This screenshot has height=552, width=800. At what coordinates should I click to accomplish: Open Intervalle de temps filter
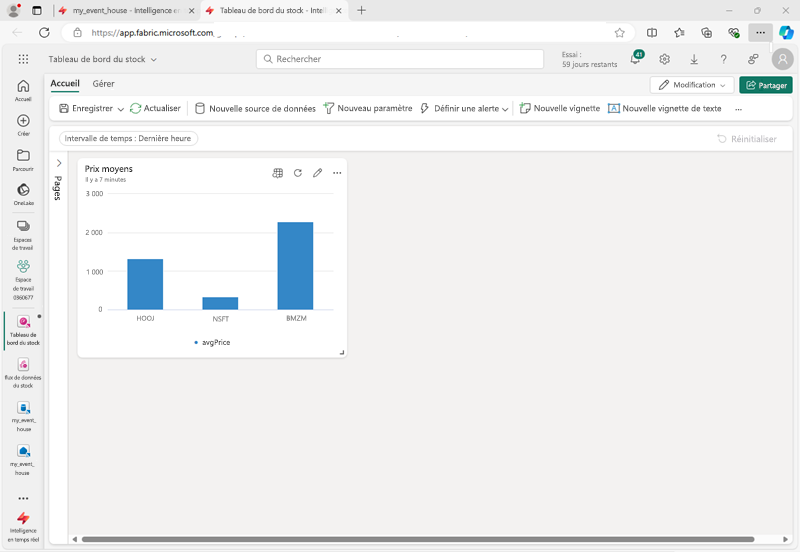(129, 138)
